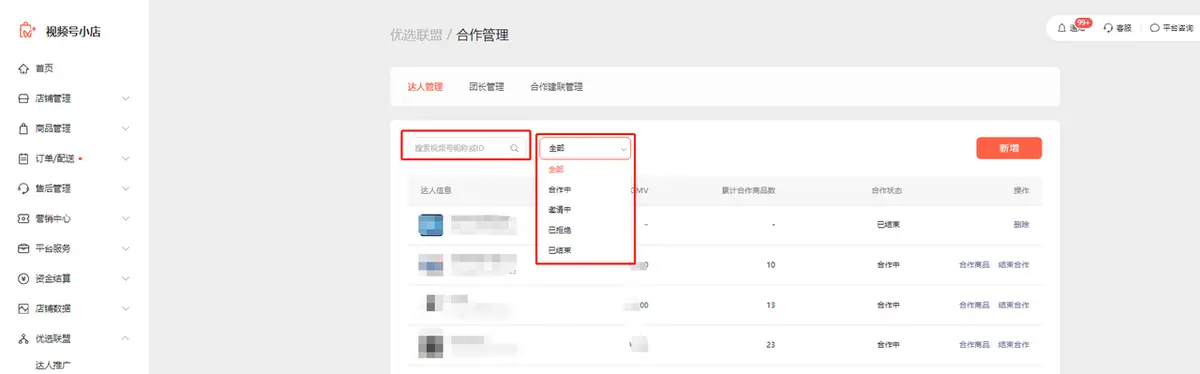Select 全部 option in the dropdown list

point(557,170)
